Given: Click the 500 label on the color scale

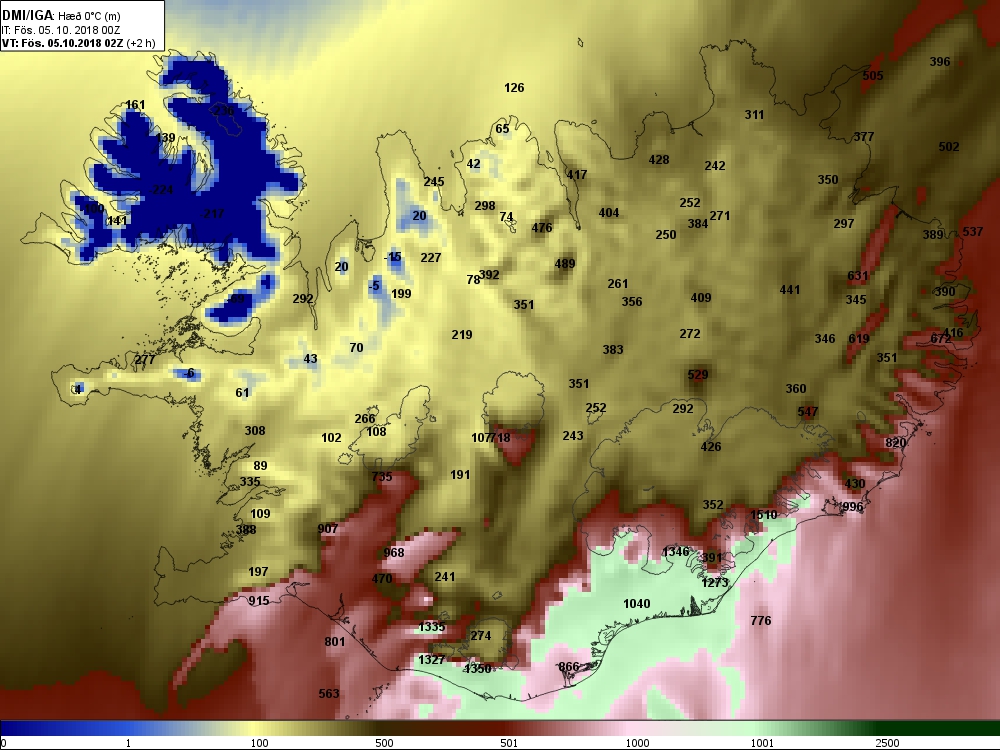Looking at the screenshot, I should (384, 743).
